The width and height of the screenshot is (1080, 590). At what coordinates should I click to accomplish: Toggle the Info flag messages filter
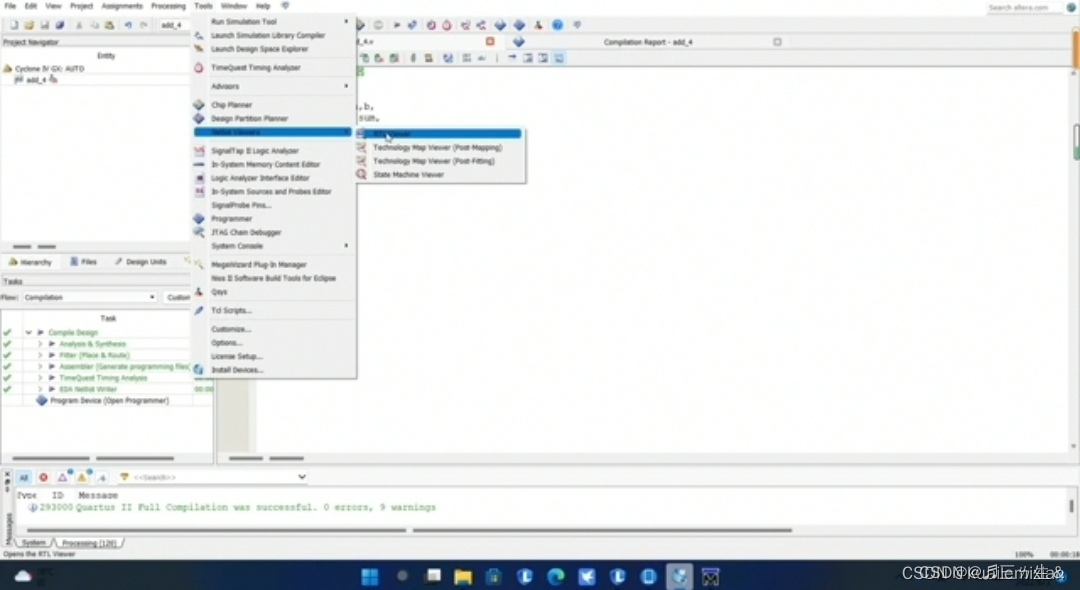click(x=102, y=477)
